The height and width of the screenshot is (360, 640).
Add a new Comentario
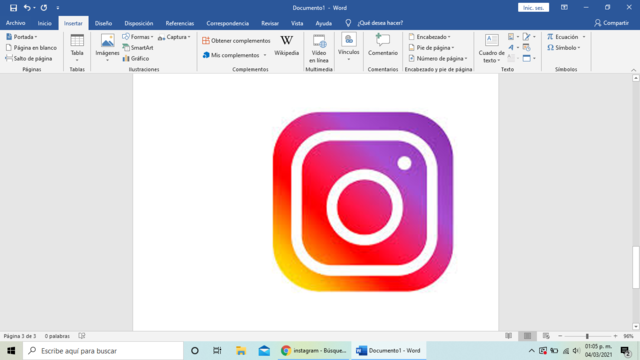(x=382, y=45)
